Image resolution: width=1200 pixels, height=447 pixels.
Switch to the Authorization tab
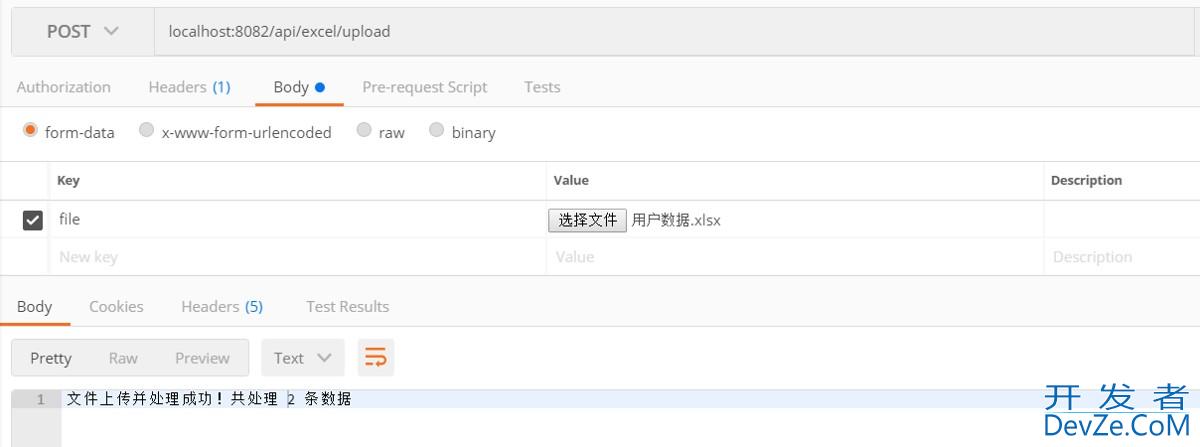(x=64, y=87)
